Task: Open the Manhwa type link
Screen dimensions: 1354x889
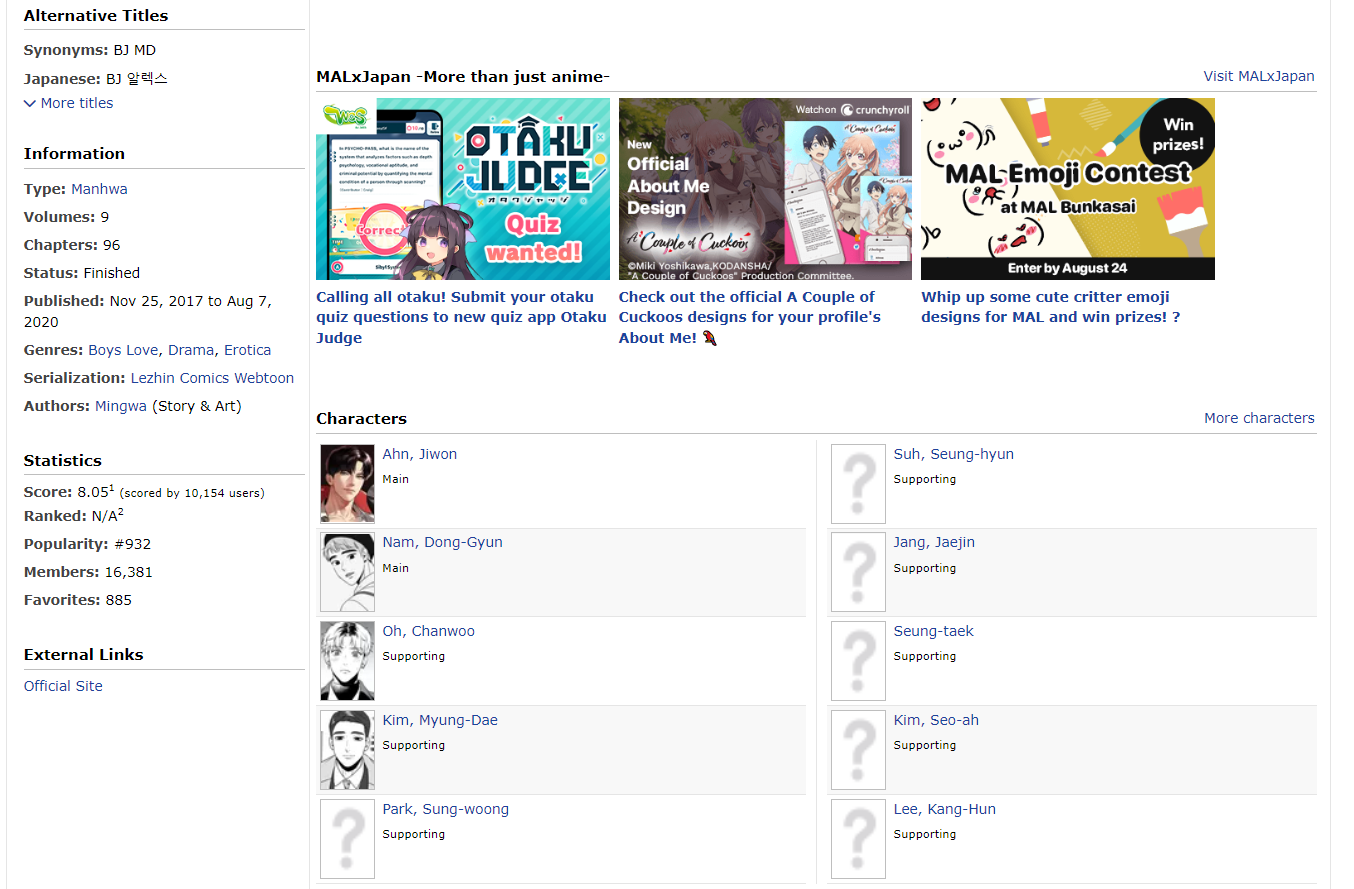Action: [99, 189]
